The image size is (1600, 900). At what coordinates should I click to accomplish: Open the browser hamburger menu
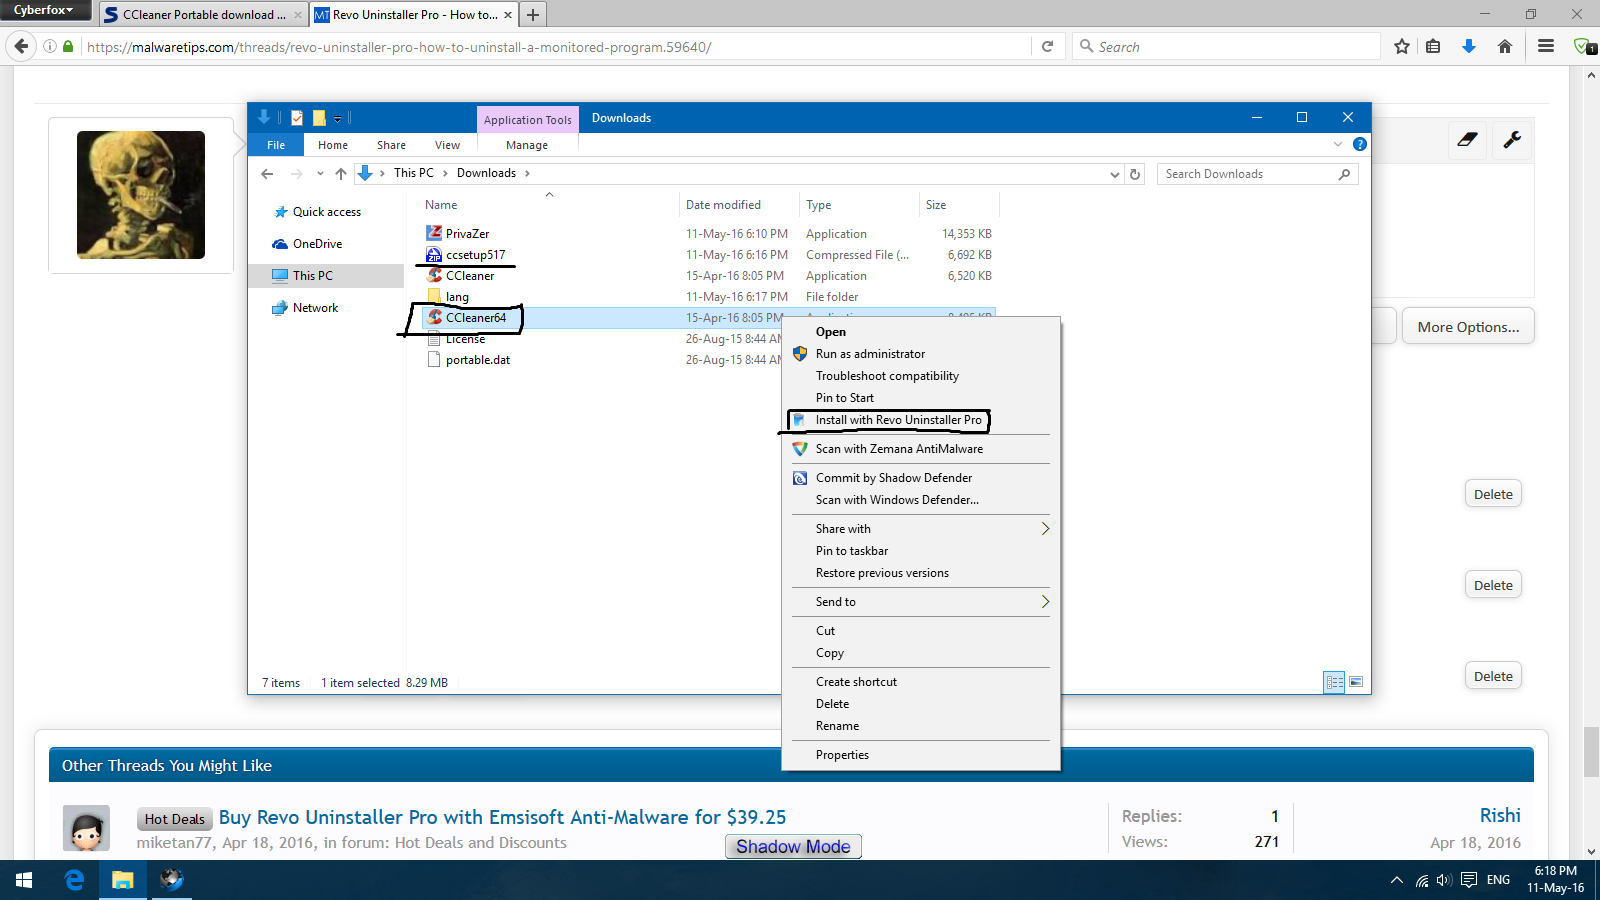1545,46
